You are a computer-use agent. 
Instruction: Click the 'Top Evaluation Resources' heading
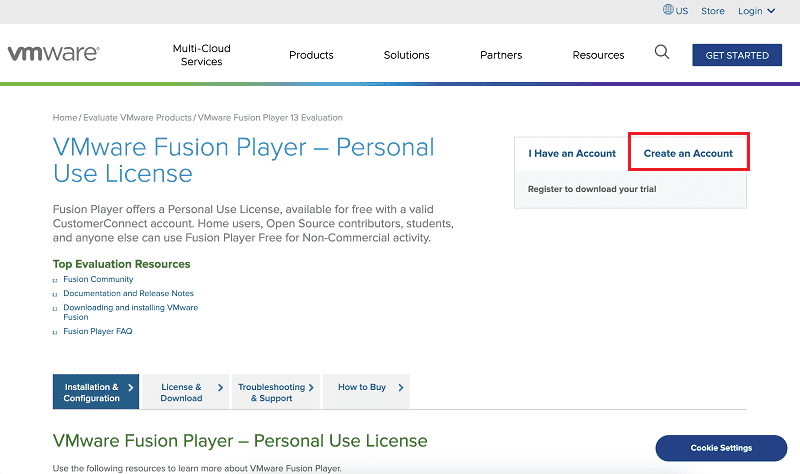tap(121, 264)
